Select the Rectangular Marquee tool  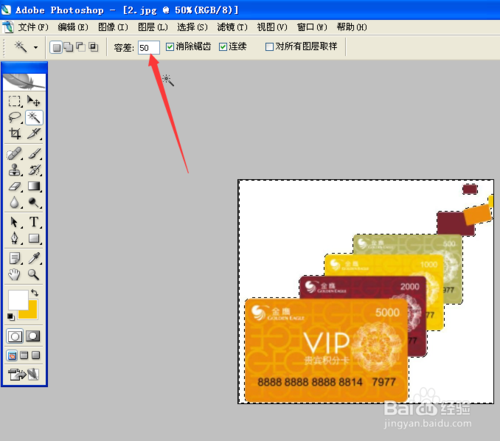click(14, 101)
